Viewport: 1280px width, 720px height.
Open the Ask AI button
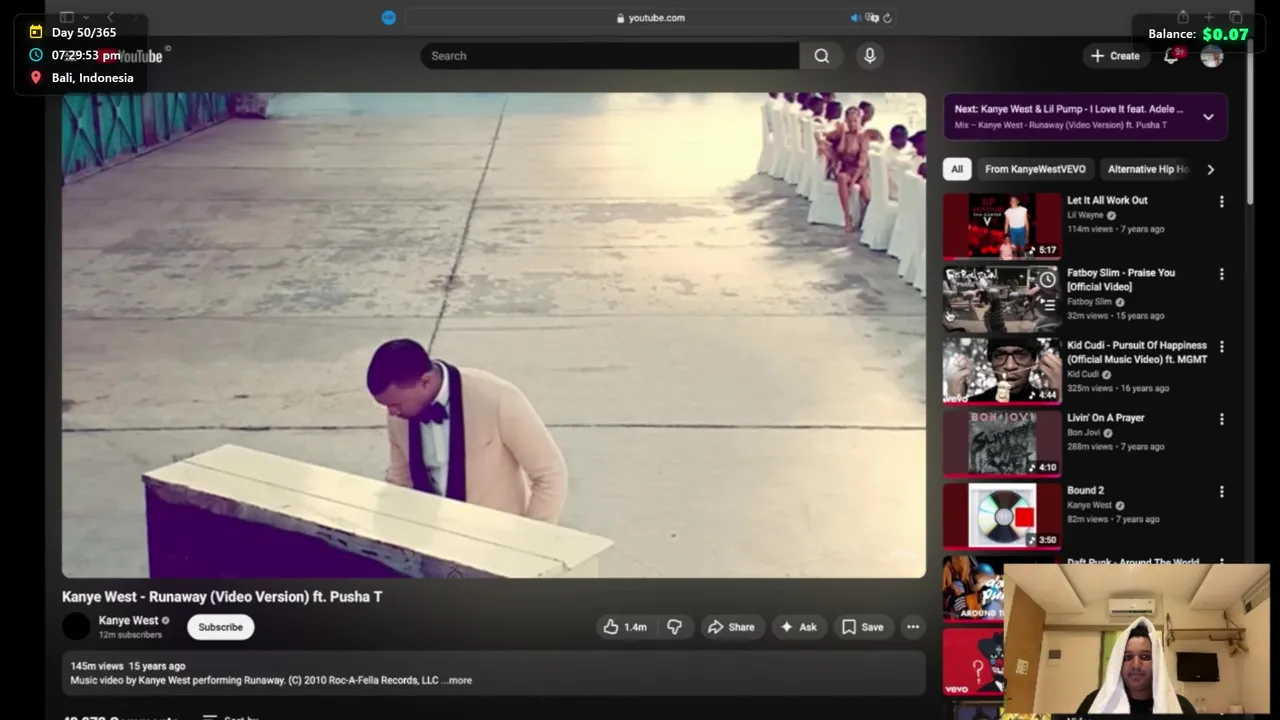coord(799,627)
